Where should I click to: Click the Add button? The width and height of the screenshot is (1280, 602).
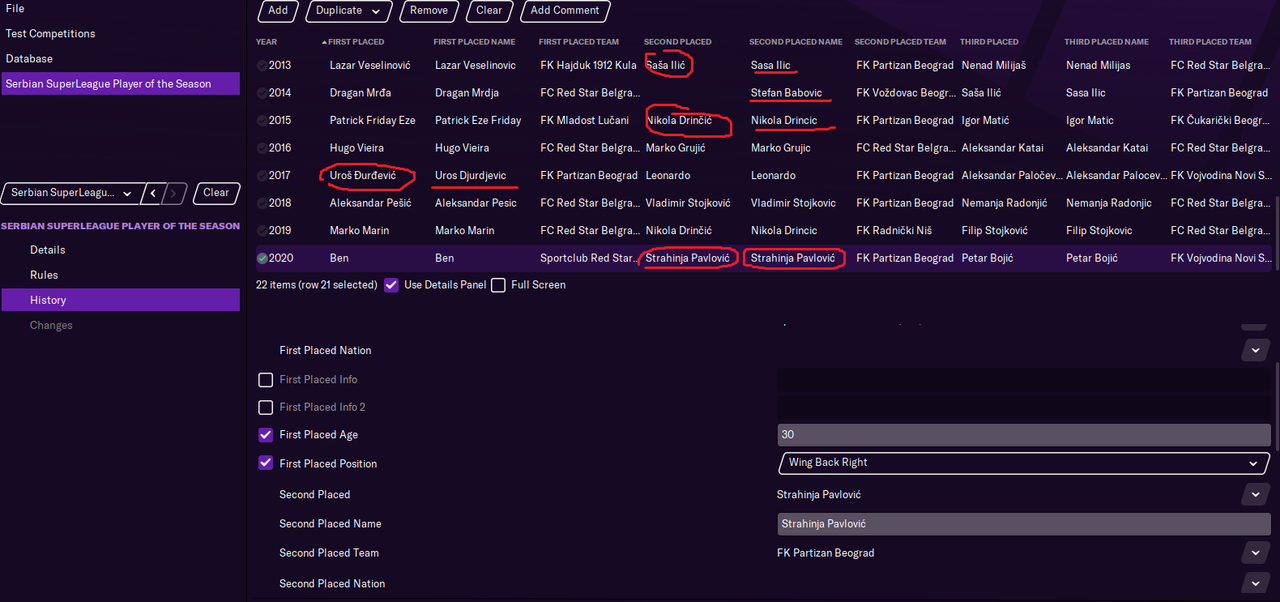[278, 11]
